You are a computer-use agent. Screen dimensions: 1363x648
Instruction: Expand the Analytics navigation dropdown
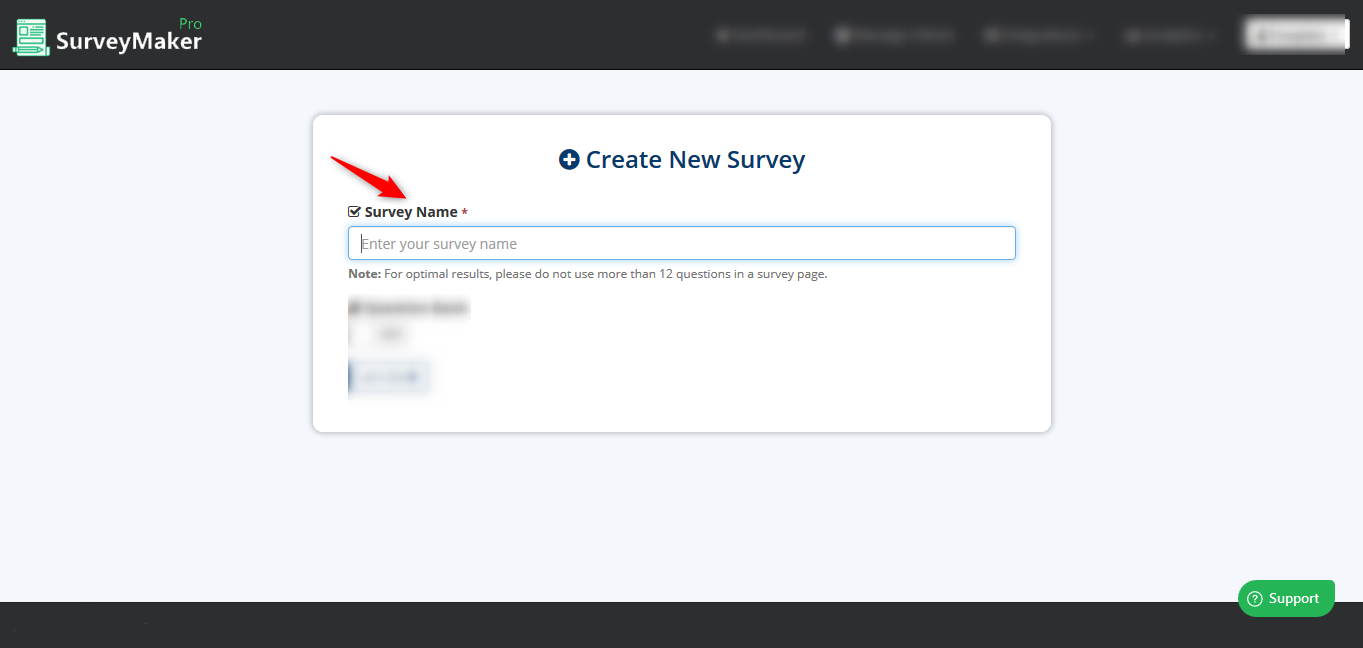[1170, 34]
